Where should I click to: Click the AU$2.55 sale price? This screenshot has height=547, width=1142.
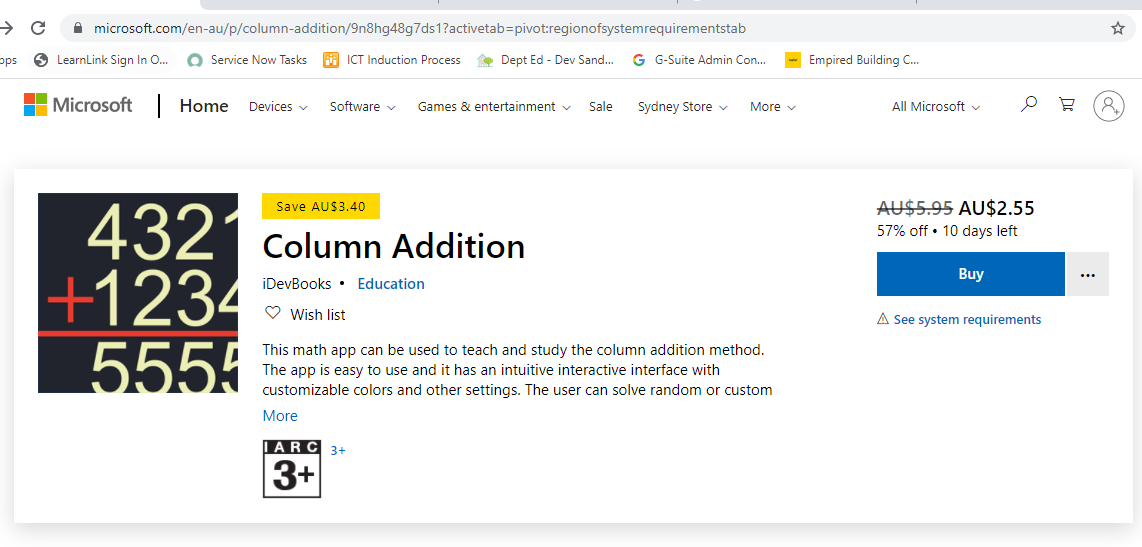(x=996, y=208)
